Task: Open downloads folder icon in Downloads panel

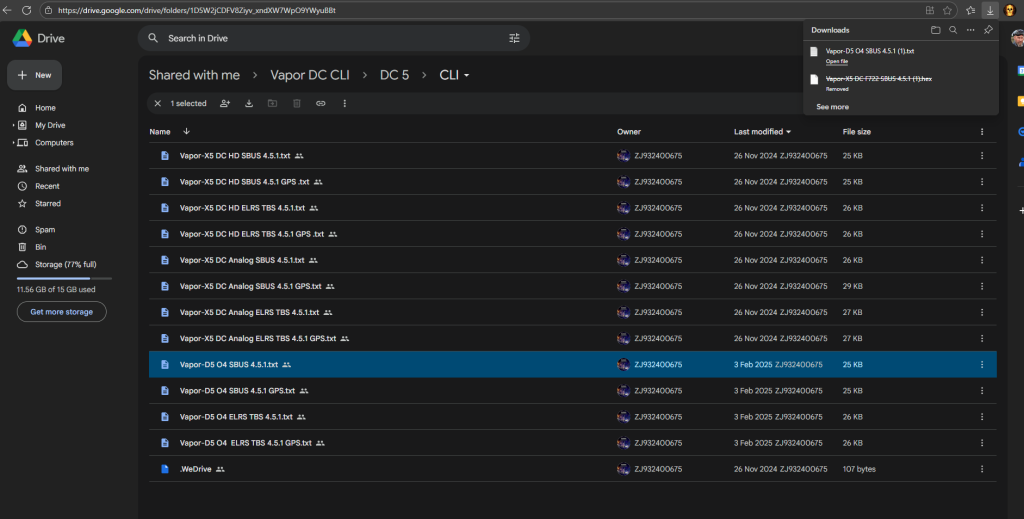Action: click(935, 30)
